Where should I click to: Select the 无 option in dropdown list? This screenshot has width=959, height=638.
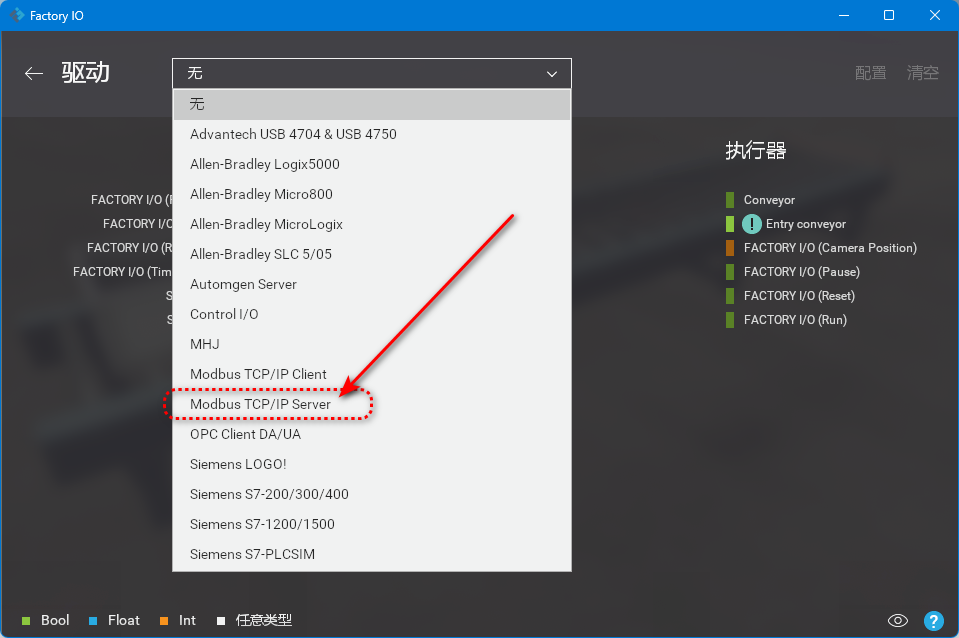click(x=197, y=104)
